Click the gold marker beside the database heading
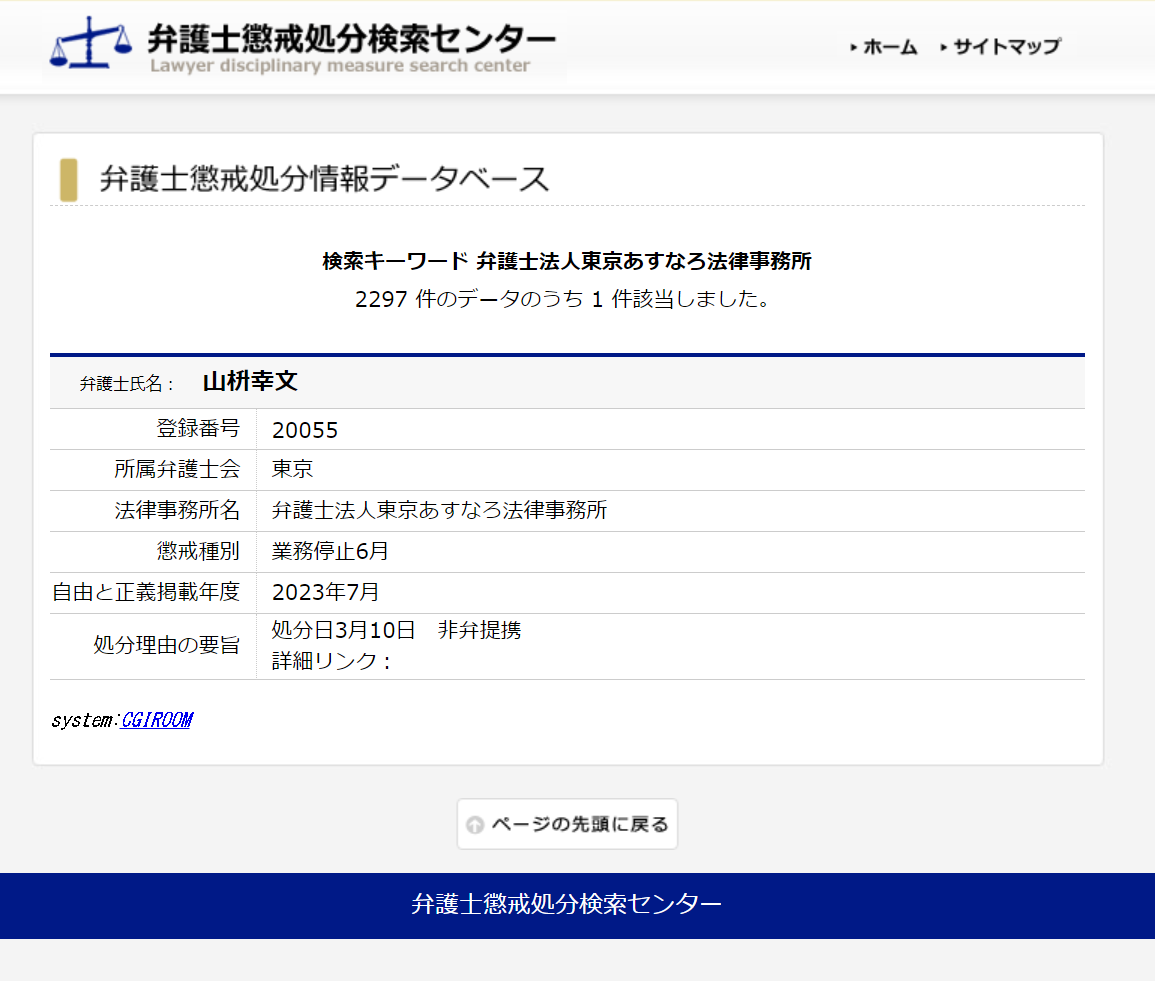This screenshot has width=1155, height=981. click(x=68, y=179)
